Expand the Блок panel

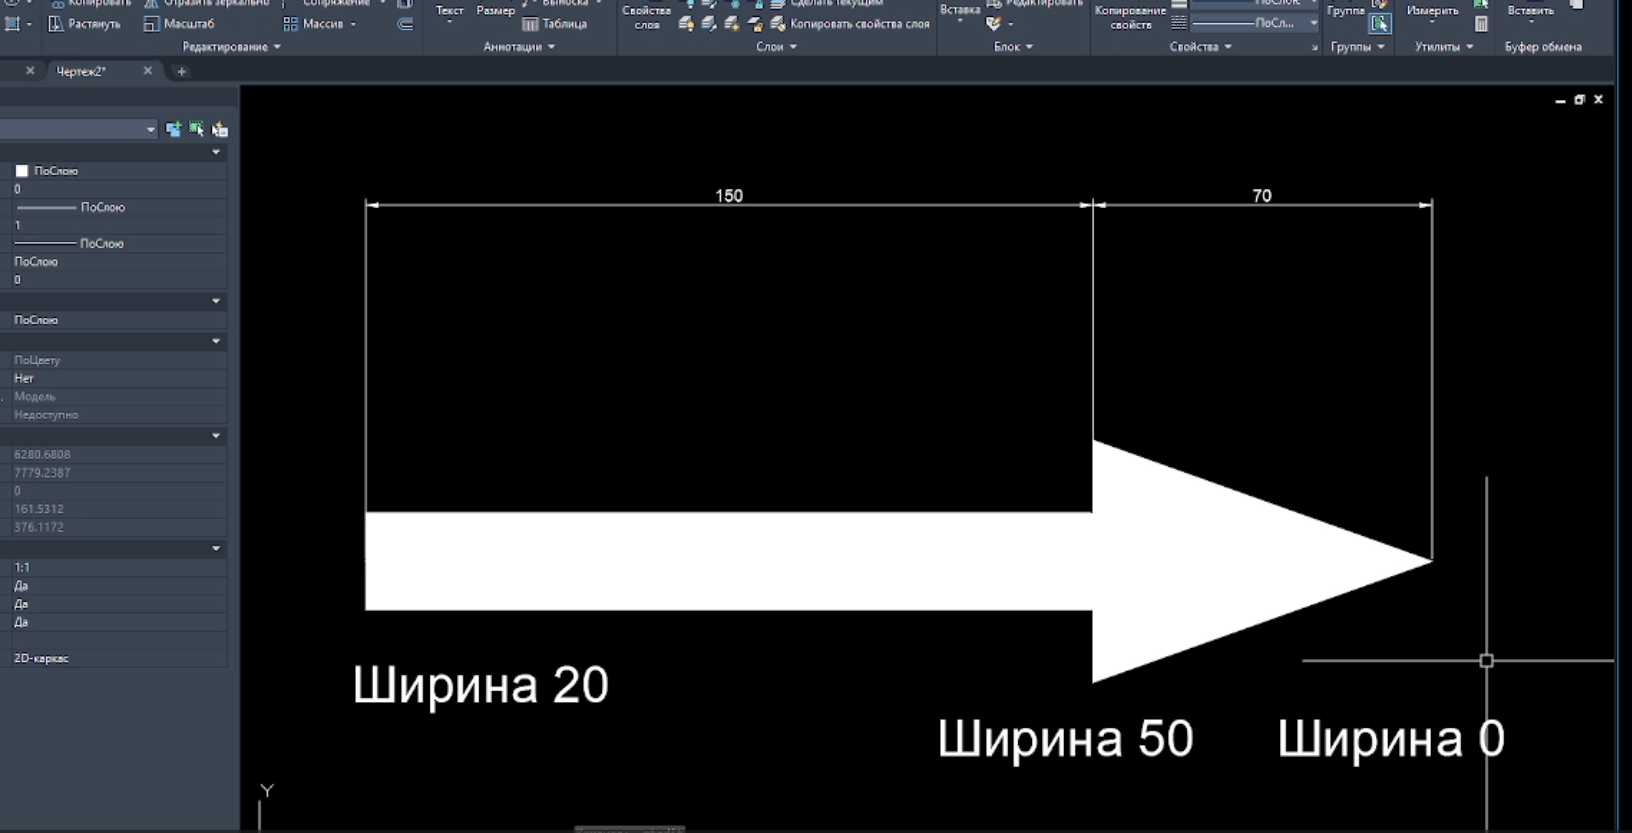click(x=1013, y=47)
